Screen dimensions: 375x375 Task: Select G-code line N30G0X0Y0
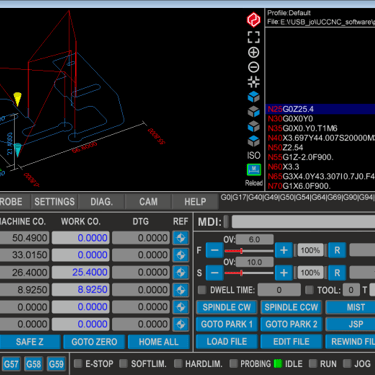click(x=320, y=119)
